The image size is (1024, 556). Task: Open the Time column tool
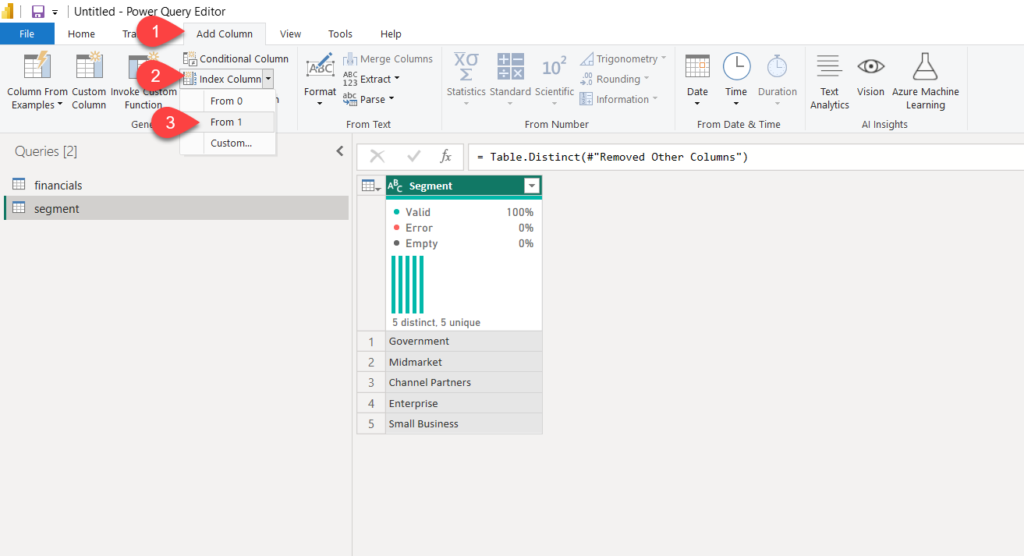click(x=736, y=80)
